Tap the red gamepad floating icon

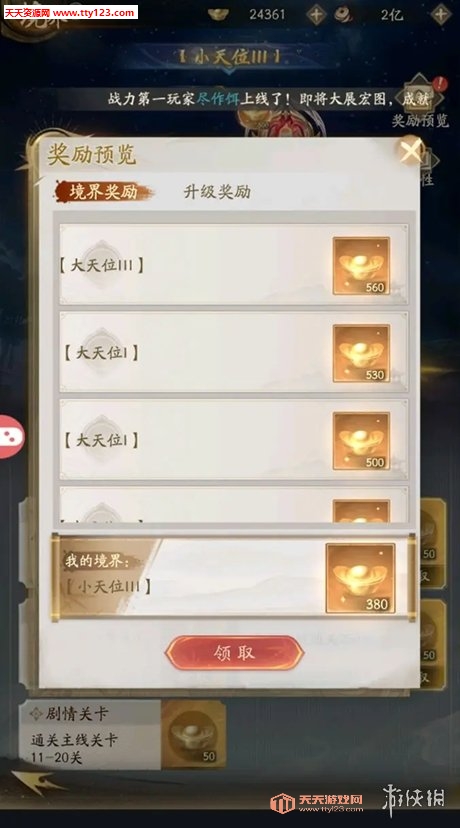click(11, 437)
